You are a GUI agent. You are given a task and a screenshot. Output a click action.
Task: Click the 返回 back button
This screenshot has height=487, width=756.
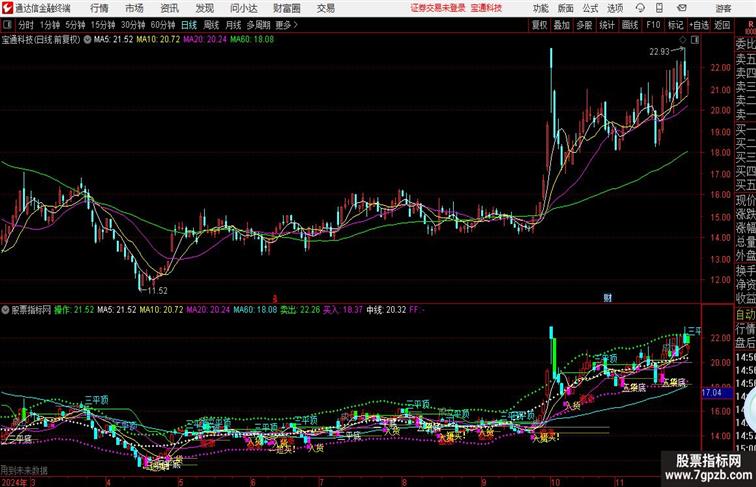point(722,25)
